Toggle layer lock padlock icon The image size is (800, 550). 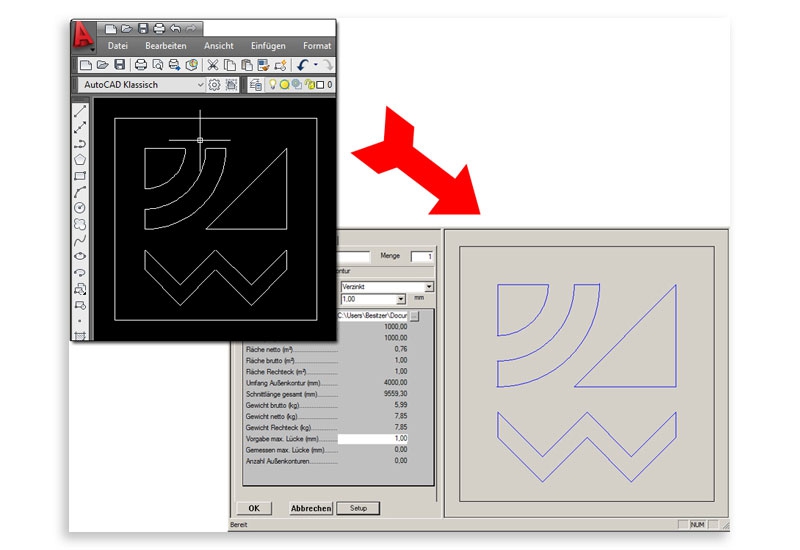(310, 85)
